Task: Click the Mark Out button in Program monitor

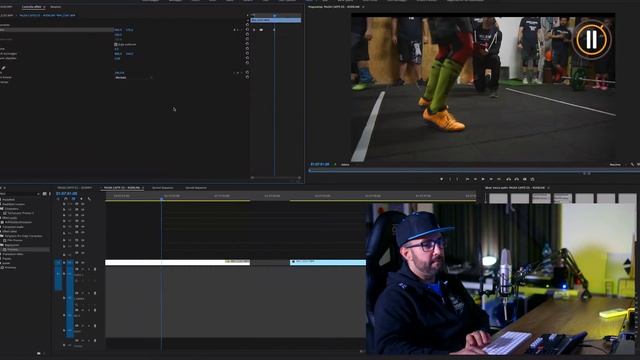Action: 458,179
